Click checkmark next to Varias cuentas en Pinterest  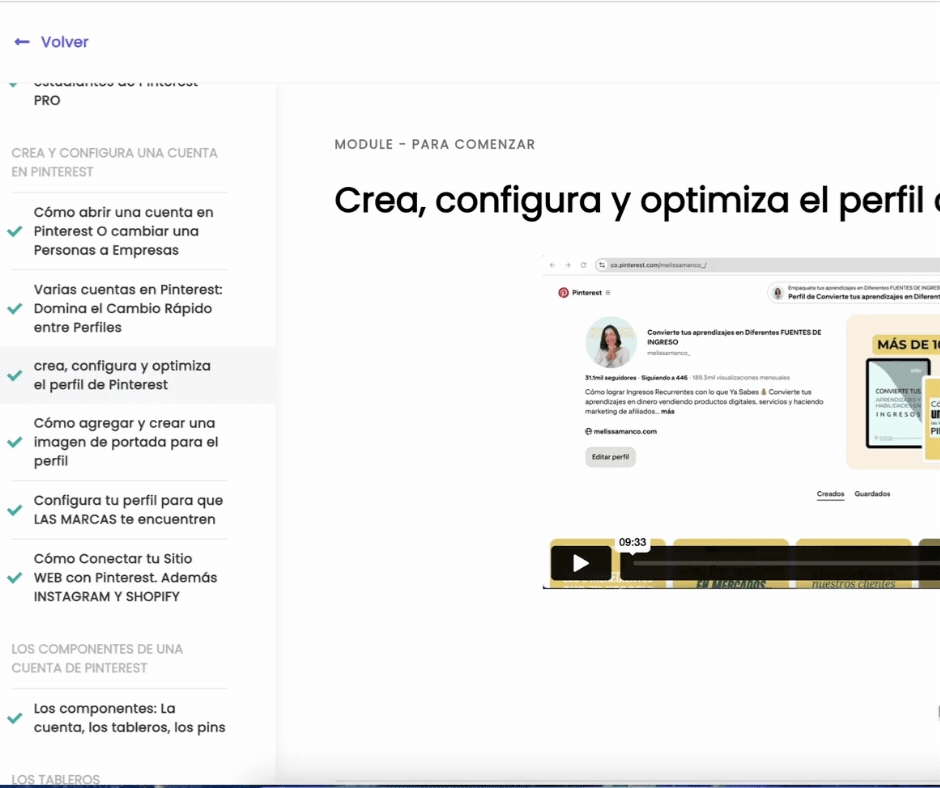(15, 309)
